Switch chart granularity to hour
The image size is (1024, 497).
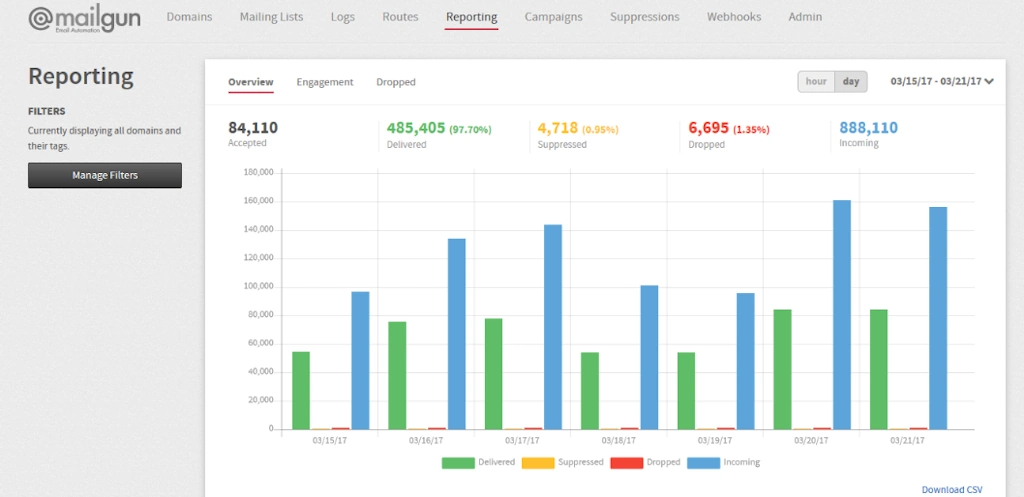(816, 82)
